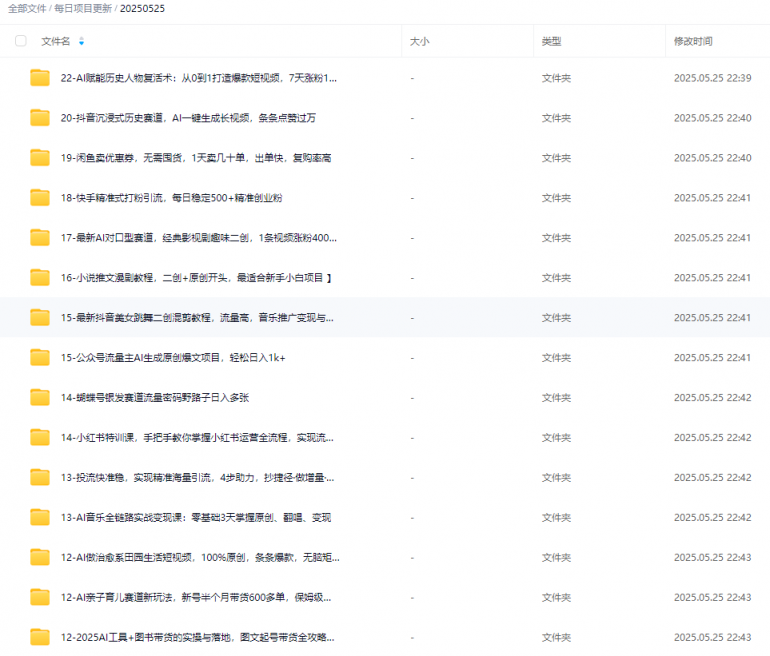Sort the list by 修改时间 column header

click(693, 41)
